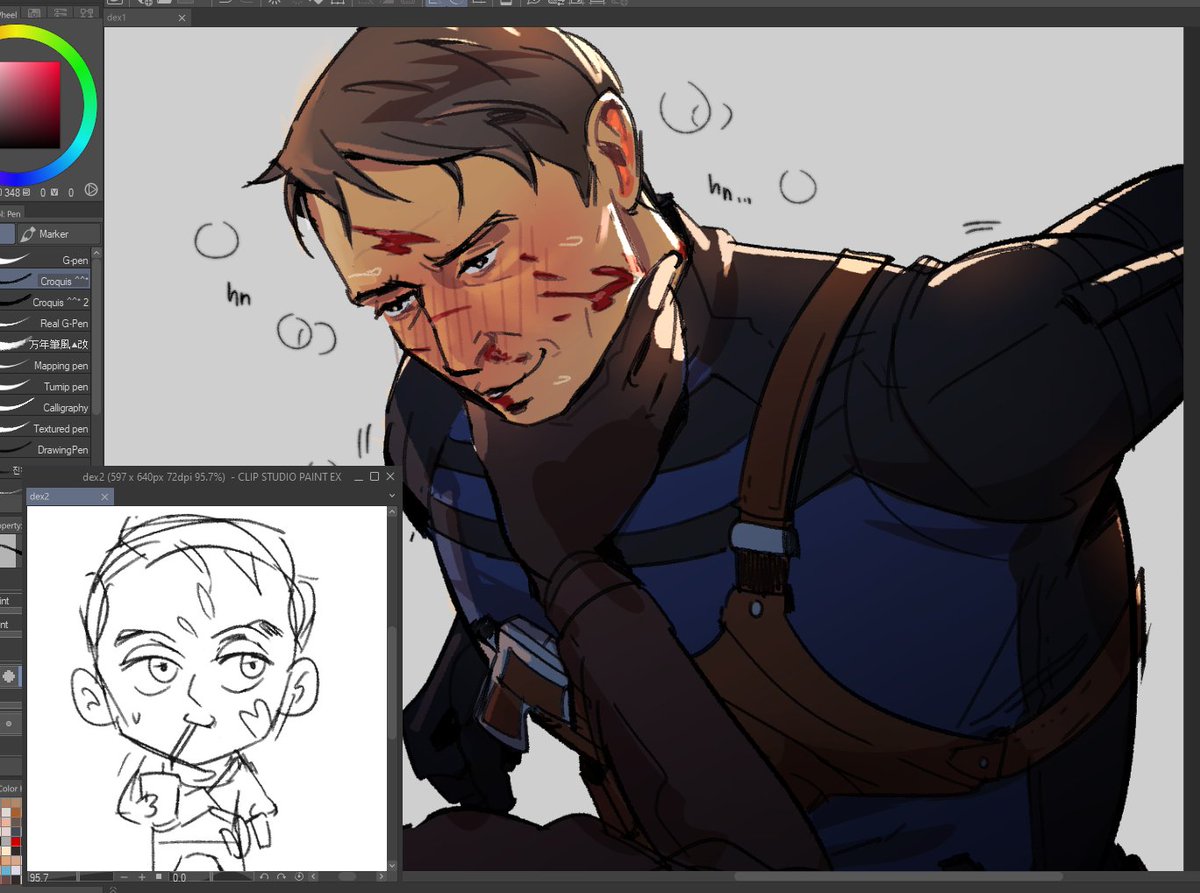The width and height of the screenshot is (1200, 893).
Task: Choose the Turnip pen brush
Action: 47,387
